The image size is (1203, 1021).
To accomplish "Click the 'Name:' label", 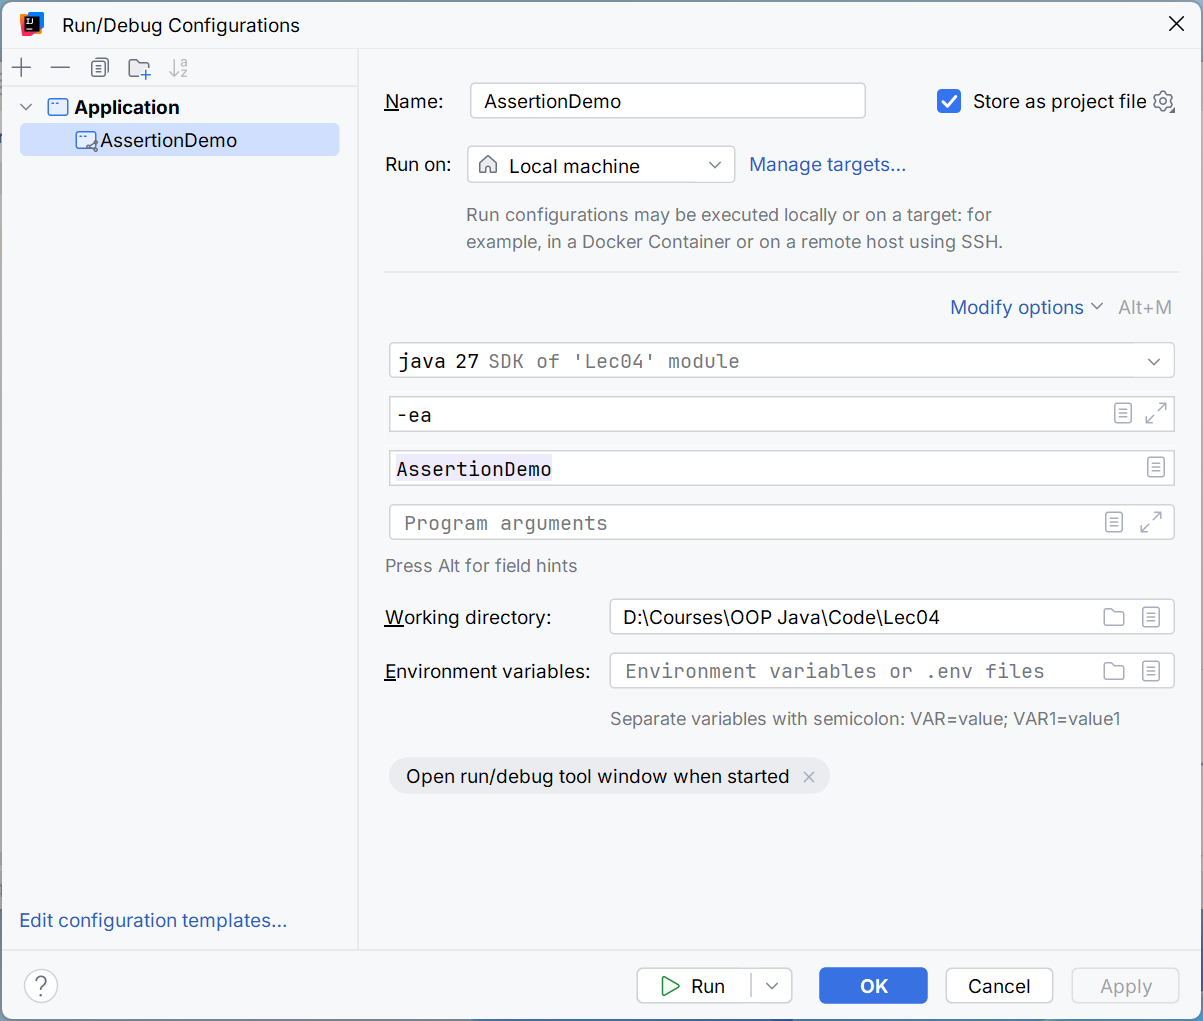I will click(414, 101).
